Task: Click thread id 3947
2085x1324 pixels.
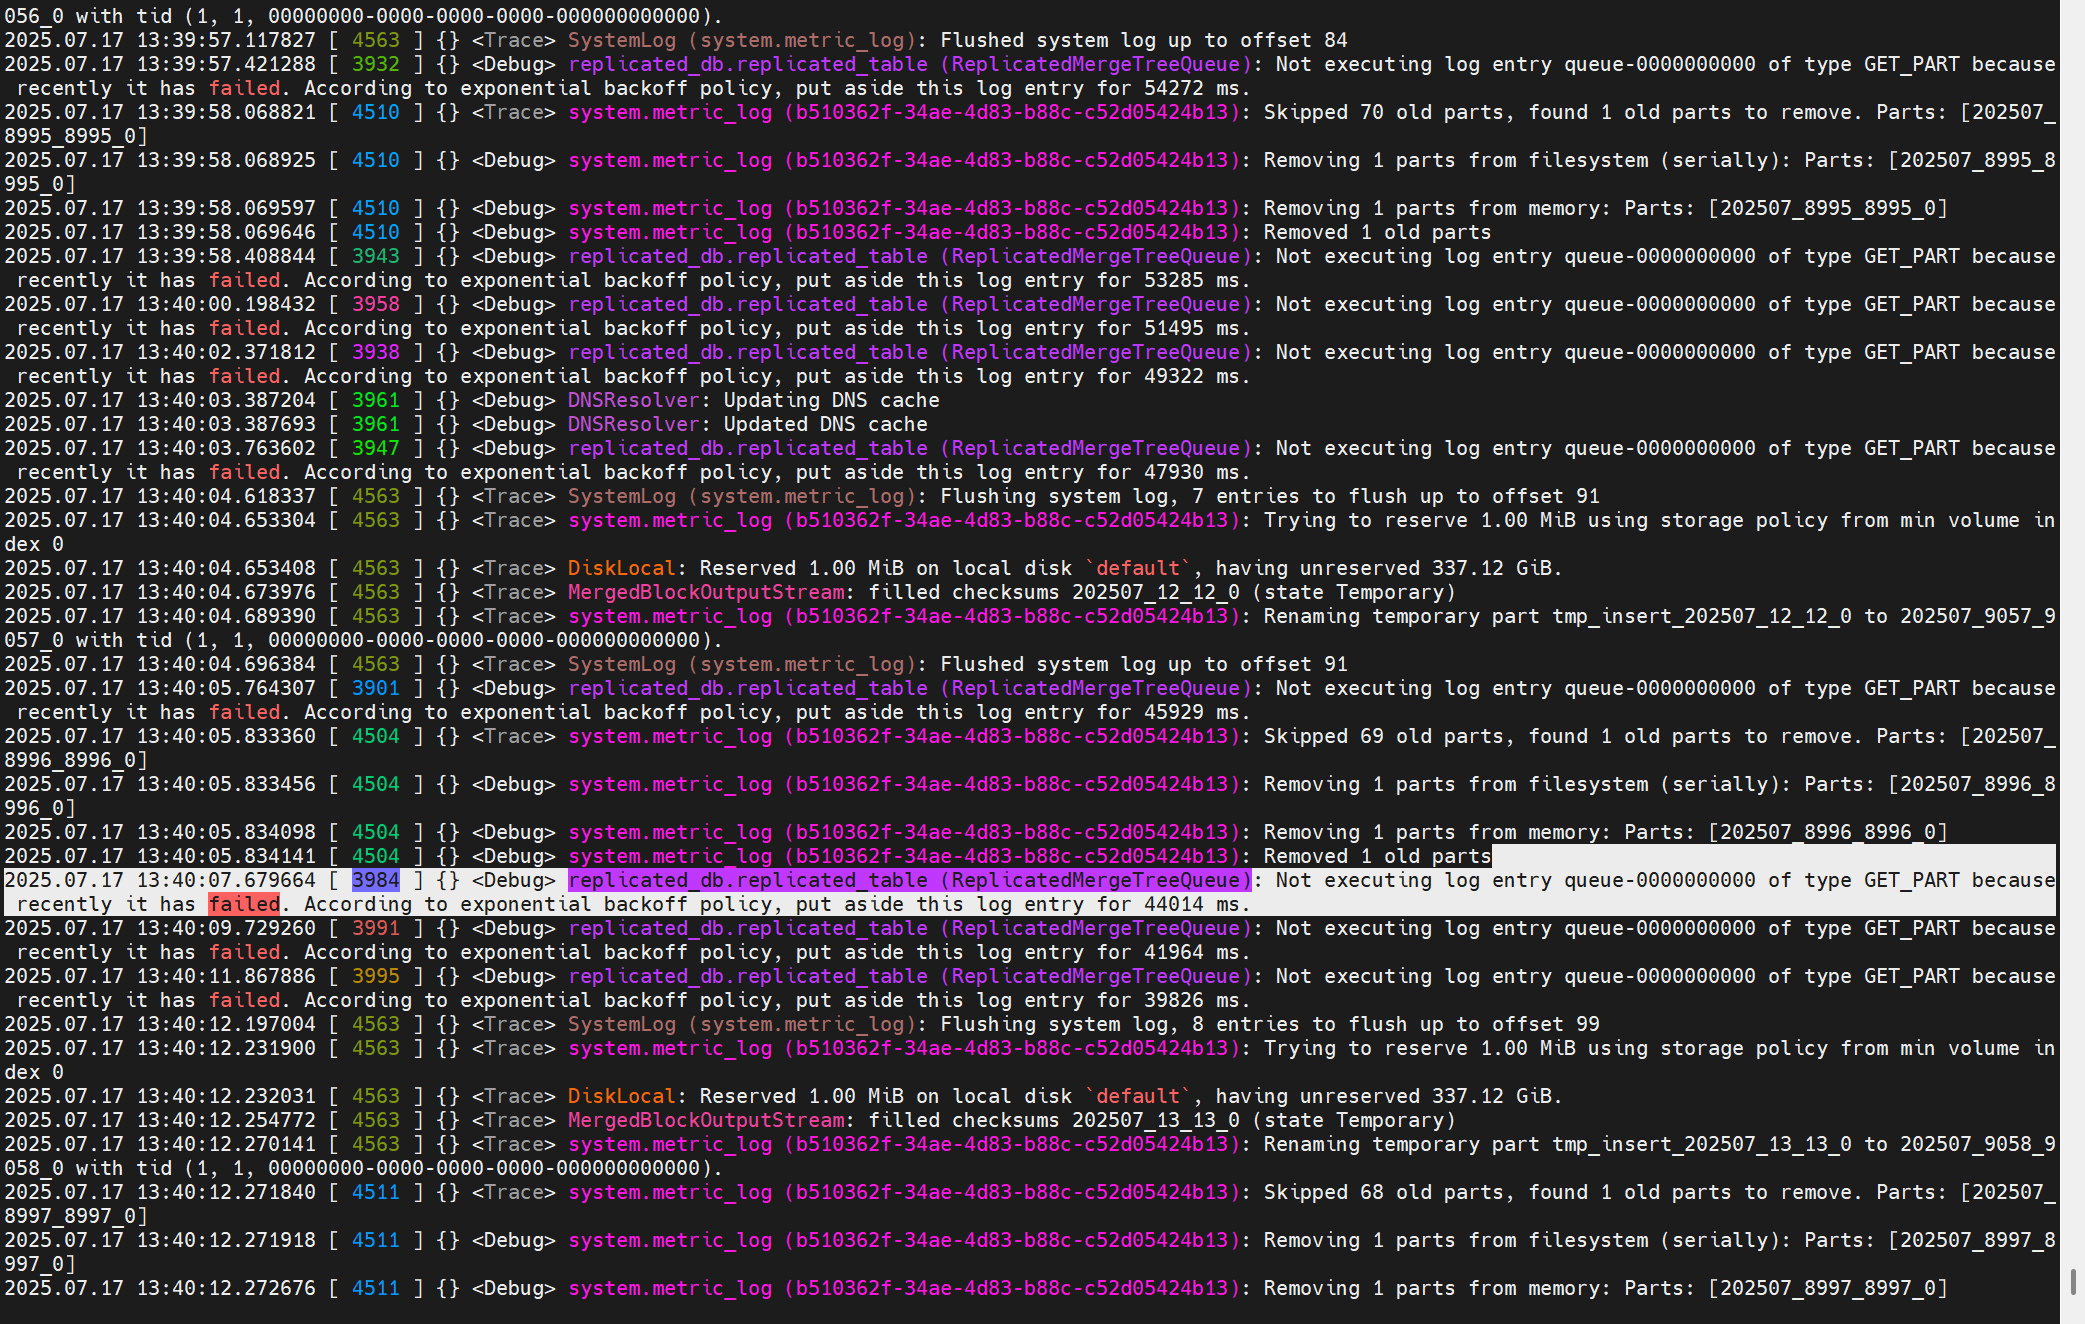Action: click(x=375, y=448)
